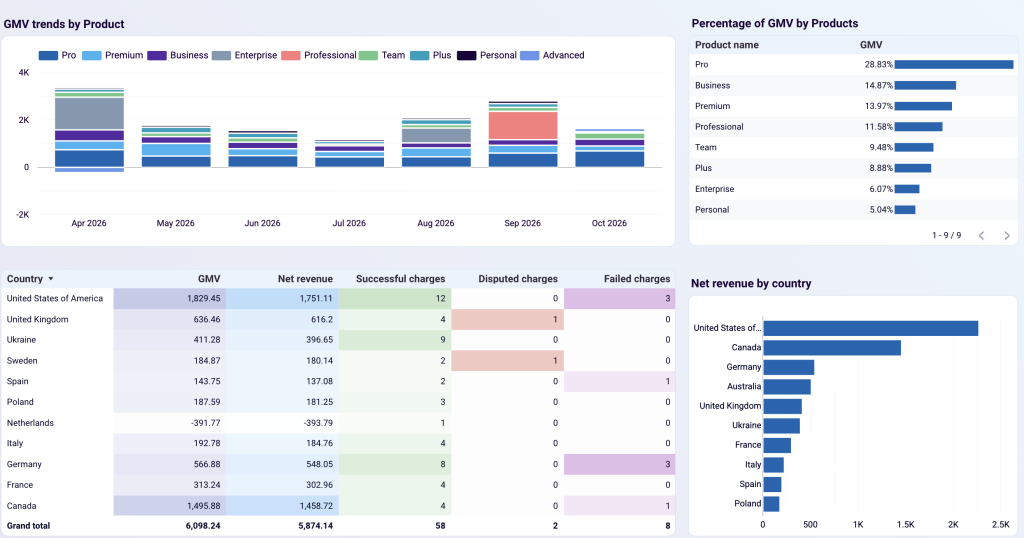Select the Jun 2026 stacked bar
This screenshot has height=538, width=1024.
(x=263, y=149)
